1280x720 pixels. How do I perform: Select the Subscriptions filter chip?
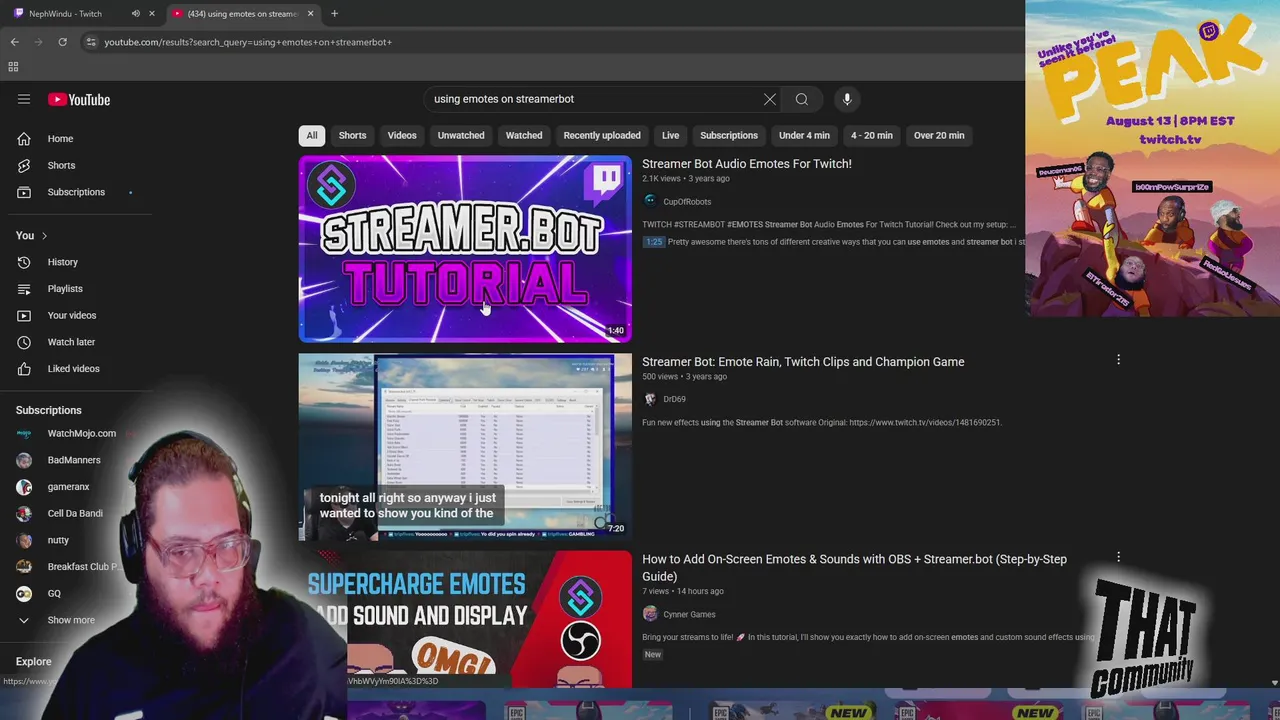(x=729, y=136)
